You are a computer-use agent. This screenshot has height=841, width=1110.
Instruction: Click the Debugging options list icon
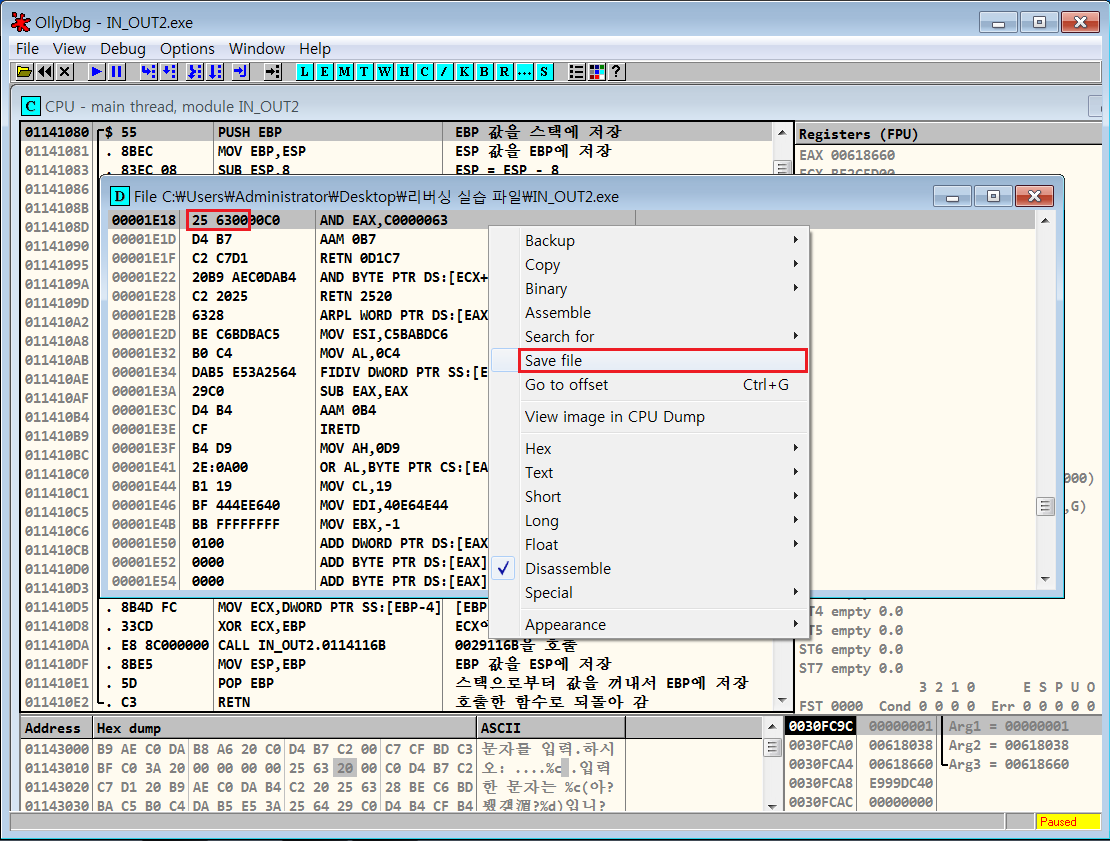coord(577,71)
